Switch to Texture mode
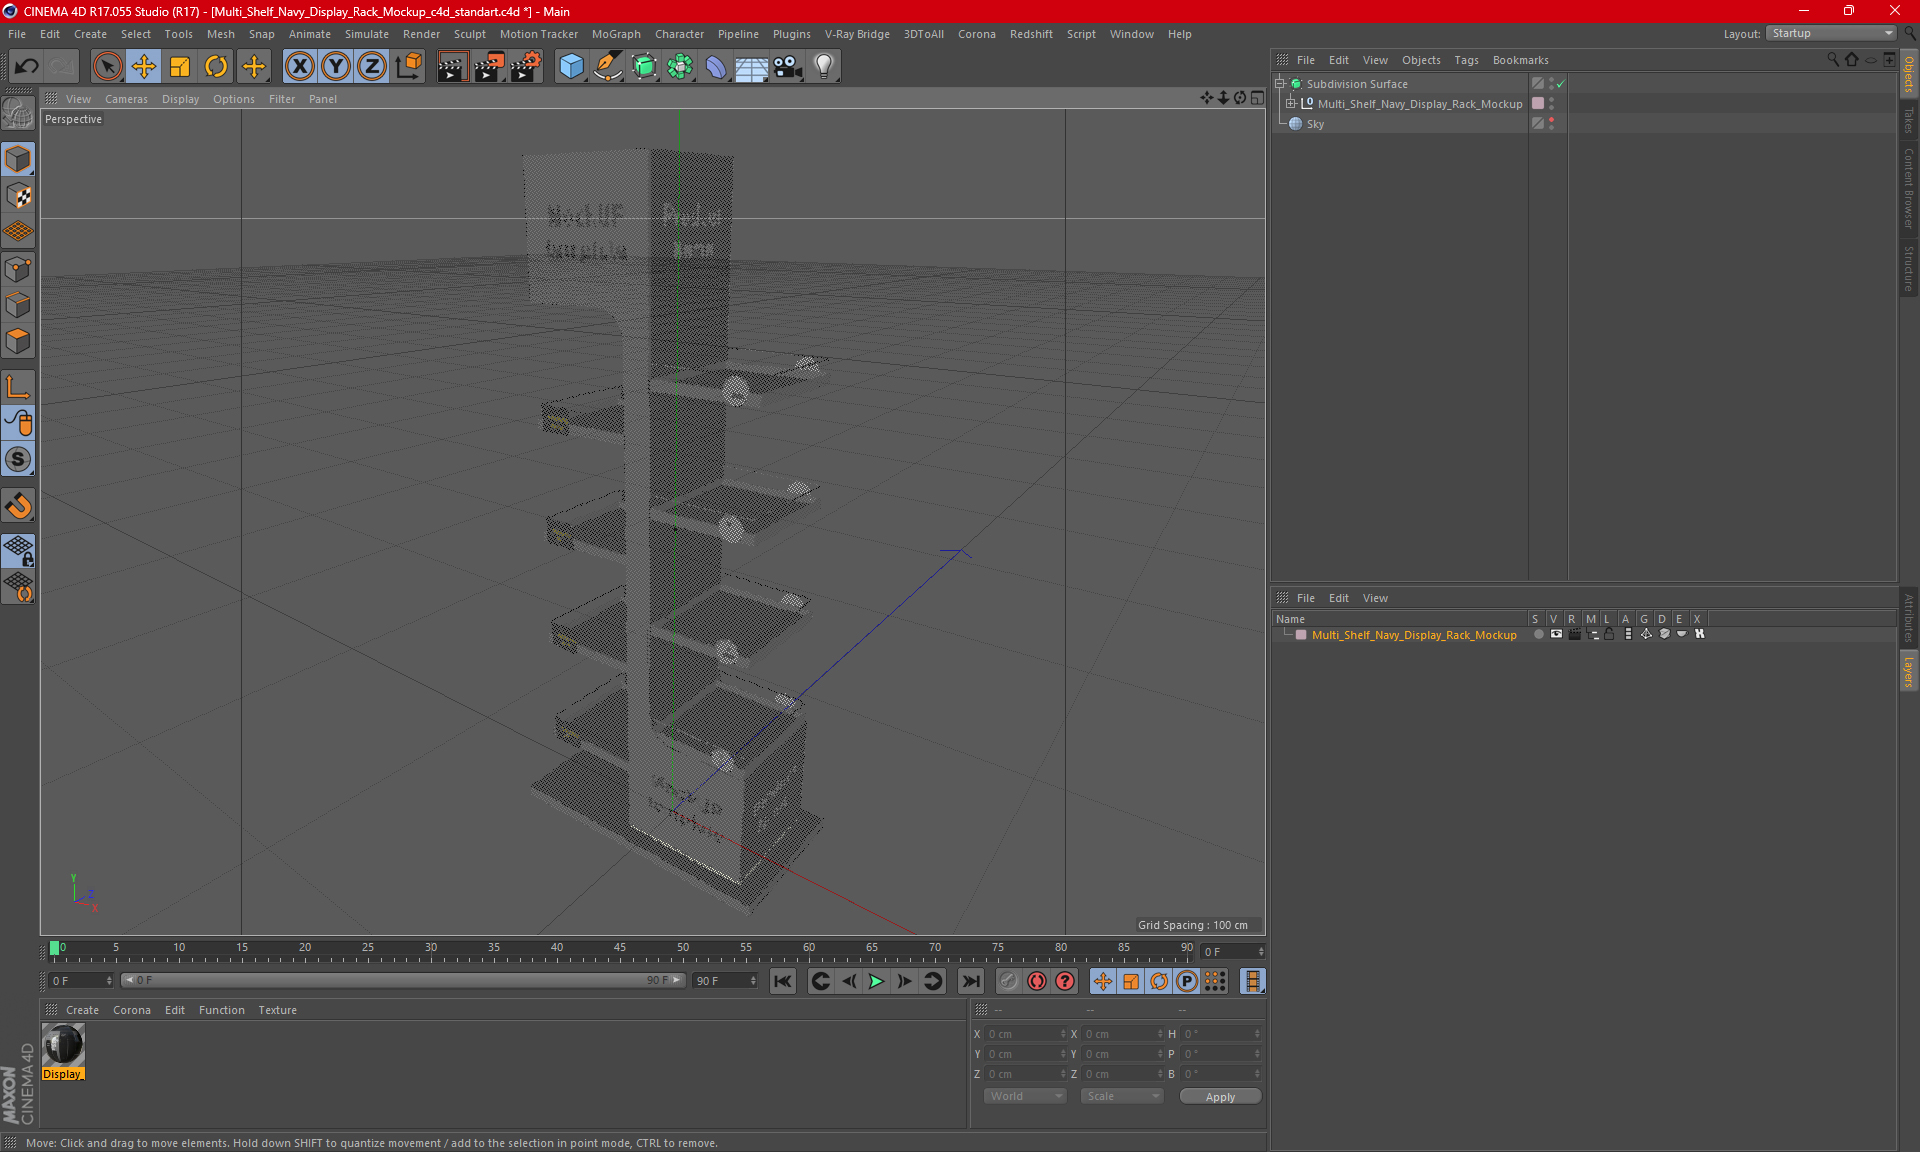 coord(18,196)
